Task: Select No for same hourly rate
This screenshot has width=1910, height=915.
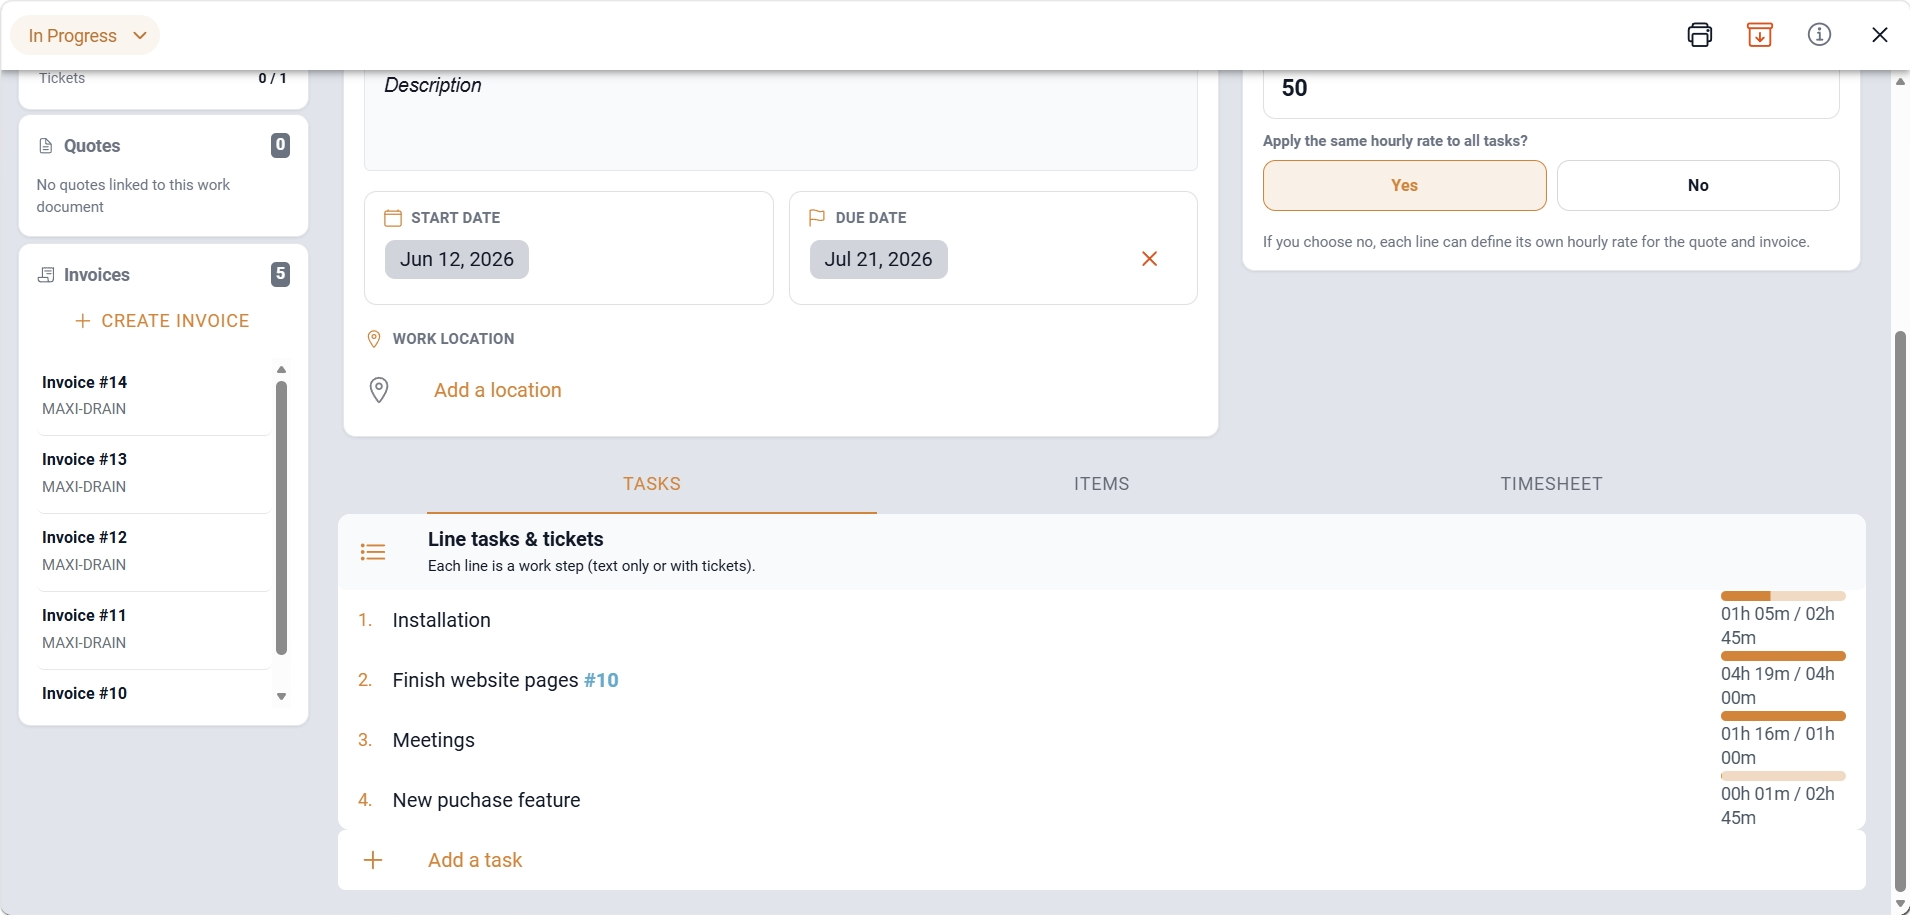Action: tap(1698, 185)
